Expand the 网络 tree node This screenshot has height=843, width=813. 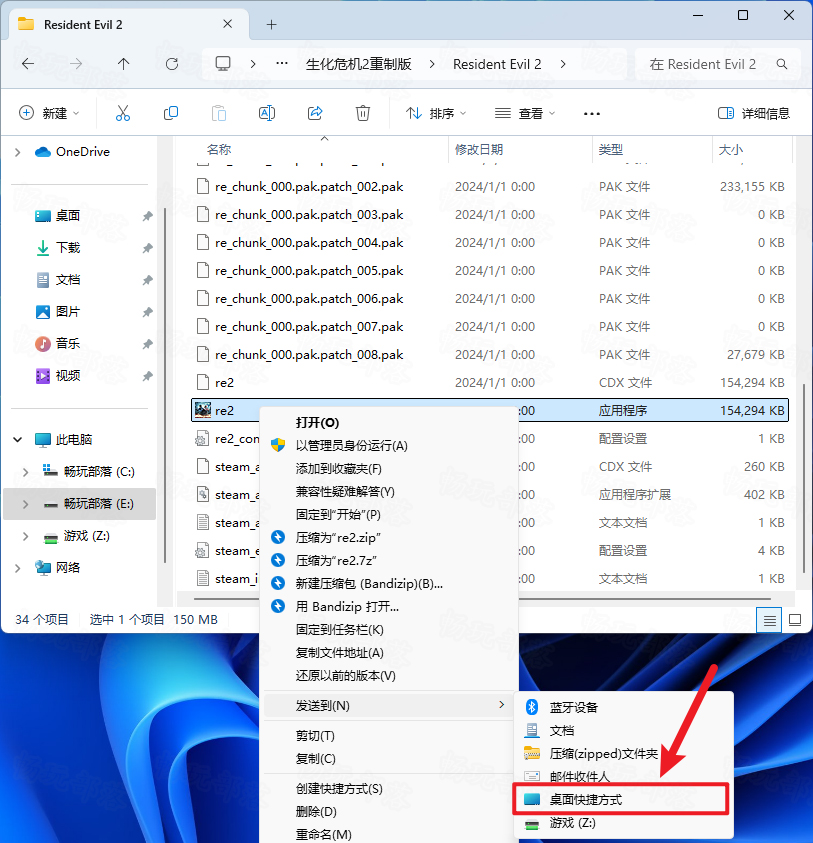tap(17, 568)
